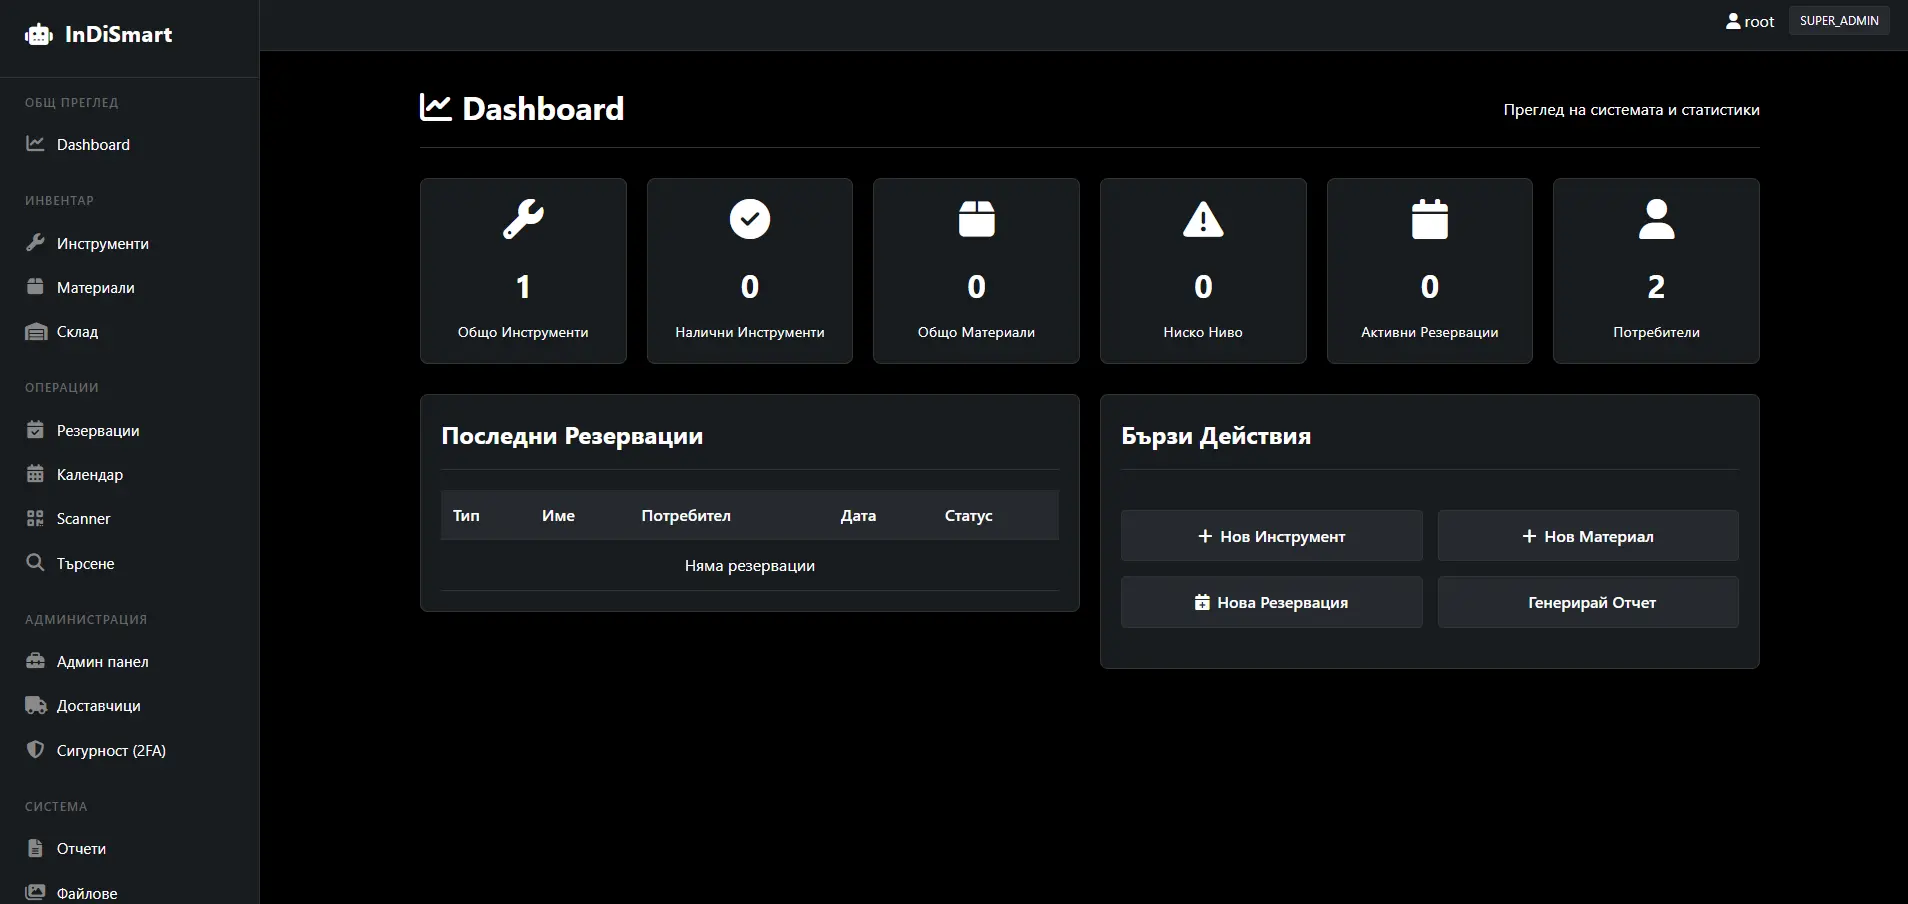Click the checkmark icon in Налични Инструменти card
Viewport: 1908px width, 904px height.
tap(750, 219)
